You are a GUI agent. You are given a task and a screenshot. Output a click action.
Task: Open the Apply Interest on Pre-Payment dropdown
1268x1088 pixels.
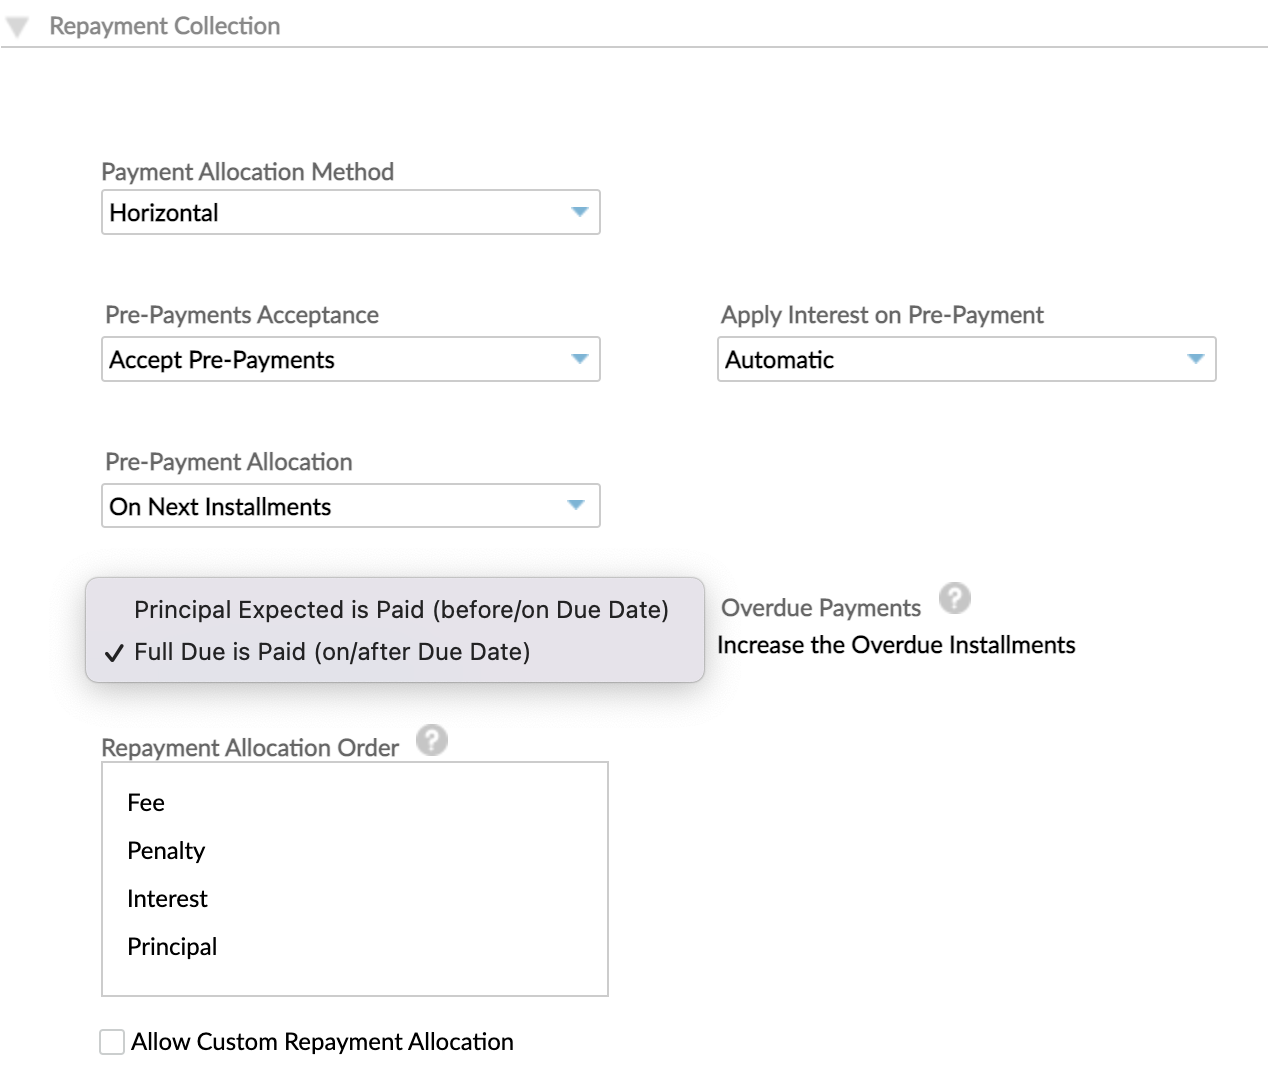pyautogui.click(x=966, y=359)
